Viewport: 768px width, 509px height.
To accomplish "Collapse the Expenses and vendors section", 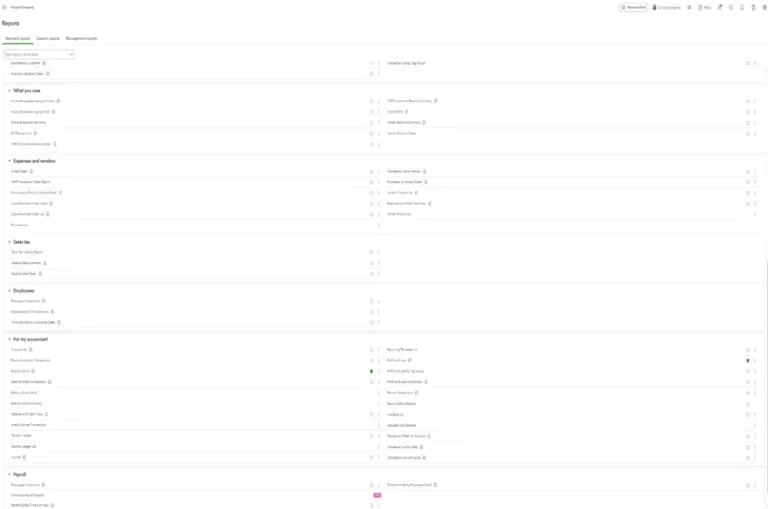I will pos(9,161).
